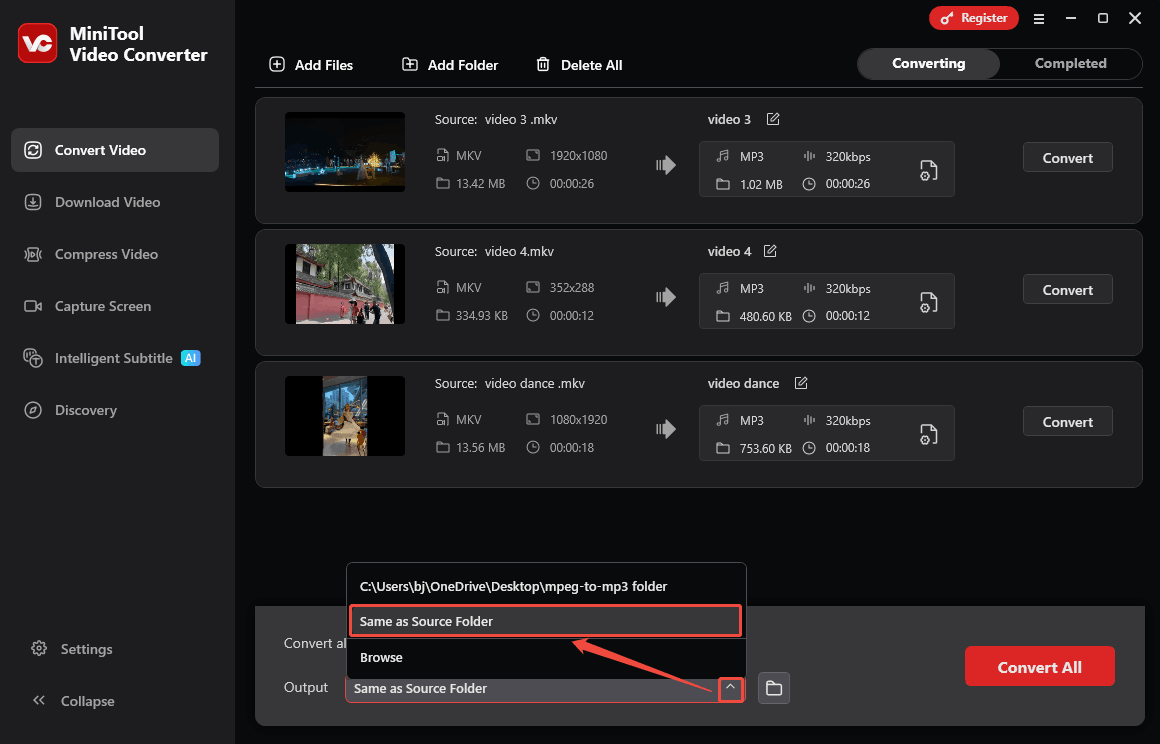Open the Capture Screen tool
1160x744 pixels.
pyautogui.click(x=33, y=306)
